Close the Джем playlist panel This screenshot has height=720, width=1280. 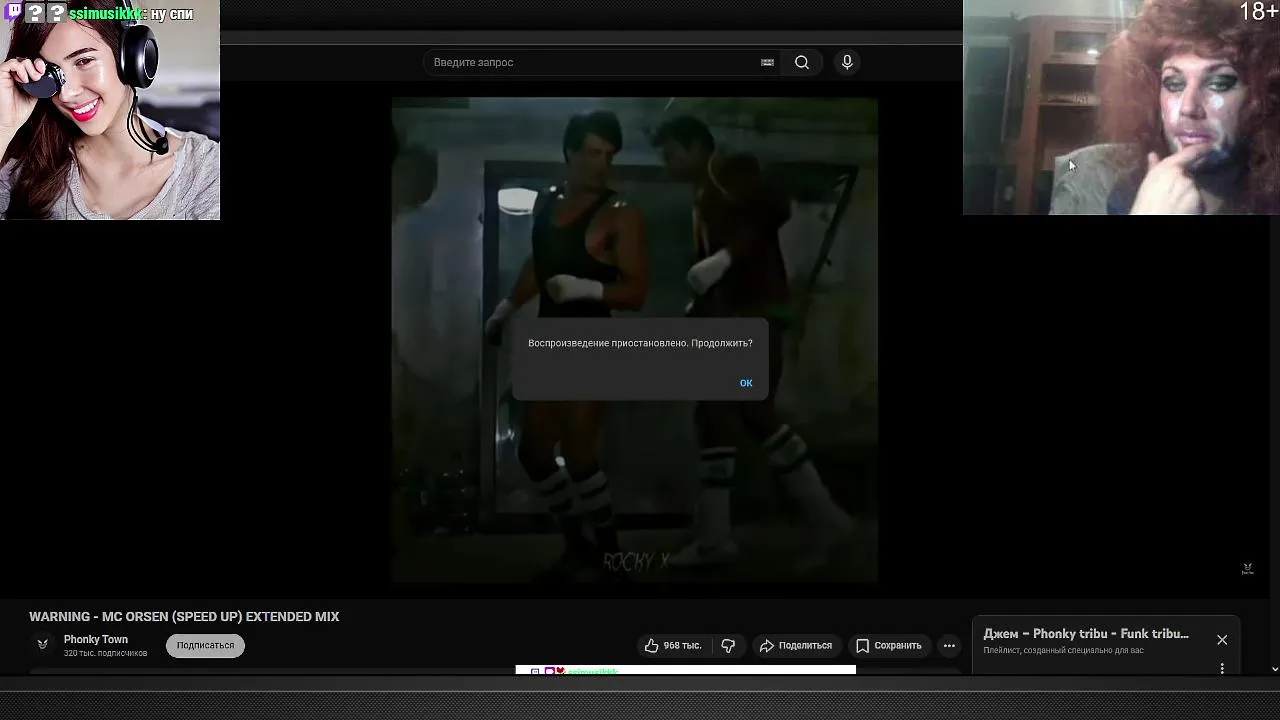coord(1222,640)
